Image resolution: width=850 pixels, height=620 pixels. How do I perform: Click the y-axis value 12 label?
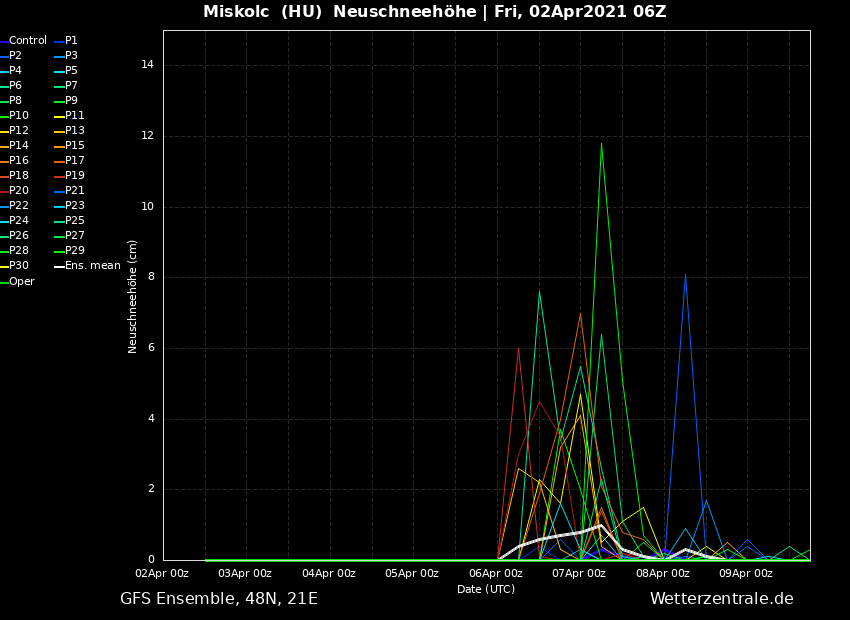pyautogui.click(x=147, y=136)
